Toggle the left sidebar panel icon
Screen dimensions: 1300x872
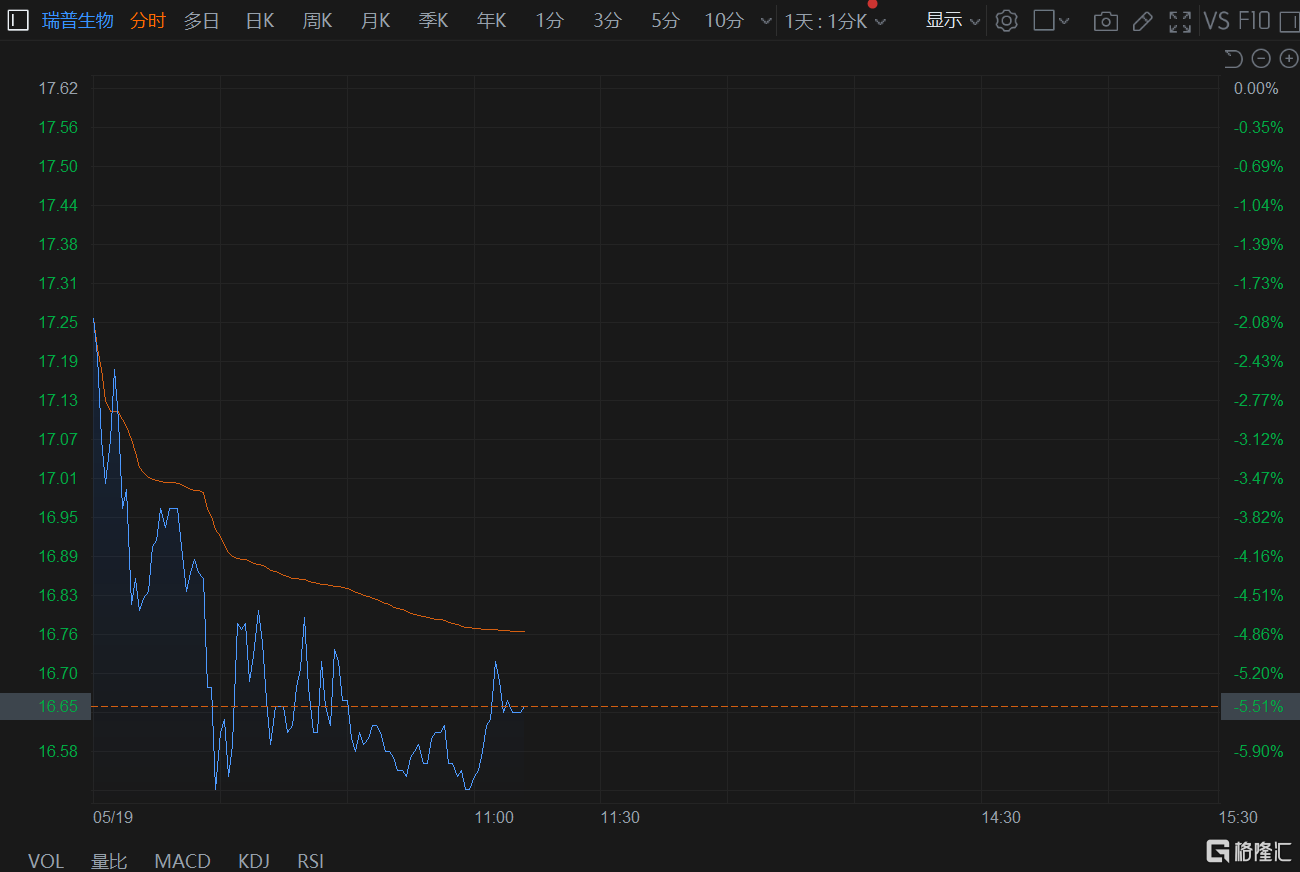18,20
